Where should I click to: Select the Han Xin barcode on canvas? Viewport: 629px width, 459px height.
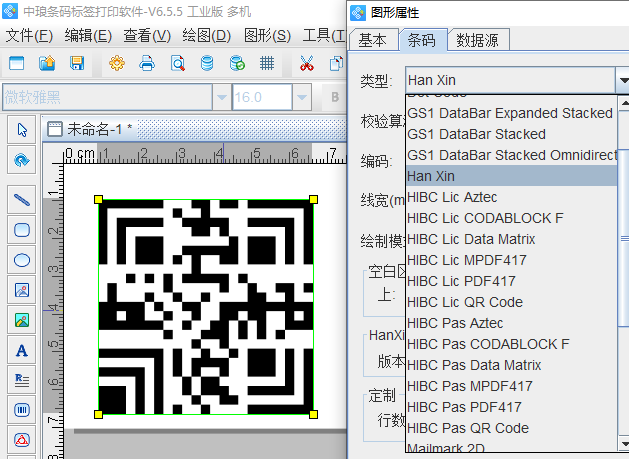[206, 307]
